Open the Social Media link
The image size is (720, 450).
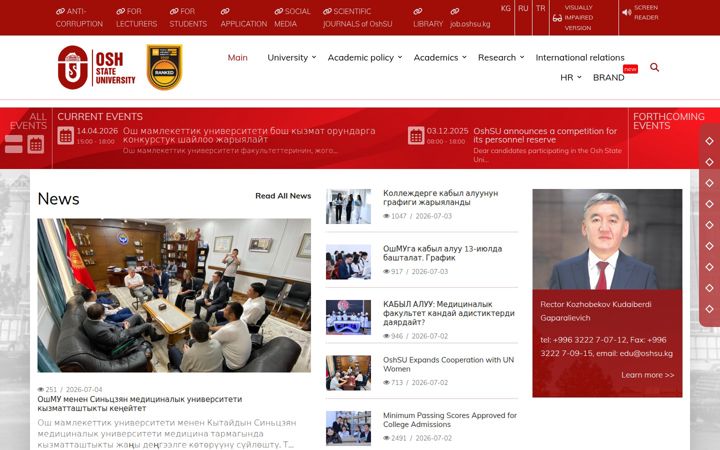tap(292, 17)
